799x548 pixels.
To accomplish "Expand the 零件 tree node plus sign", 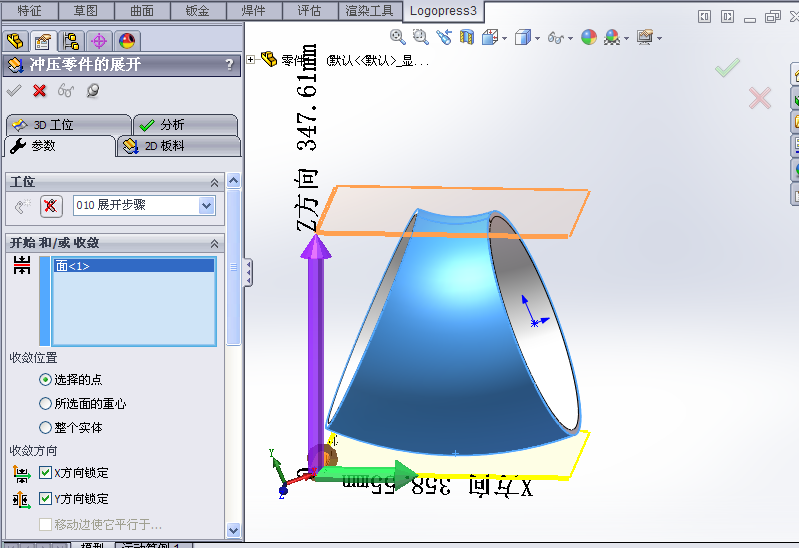I will click(250, 60).
